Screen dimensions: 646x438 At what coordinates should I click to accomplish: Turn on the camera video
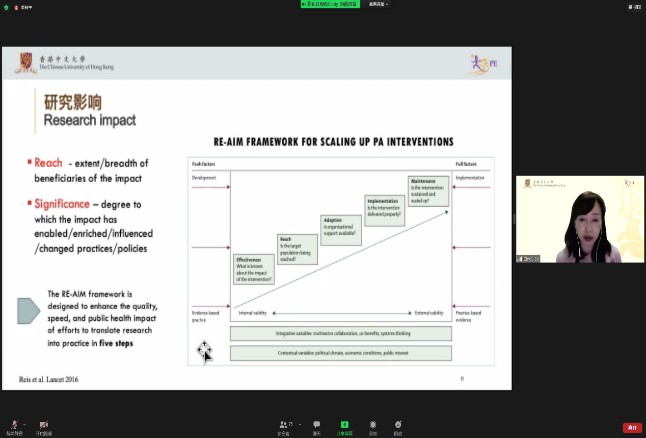[43, 425]
